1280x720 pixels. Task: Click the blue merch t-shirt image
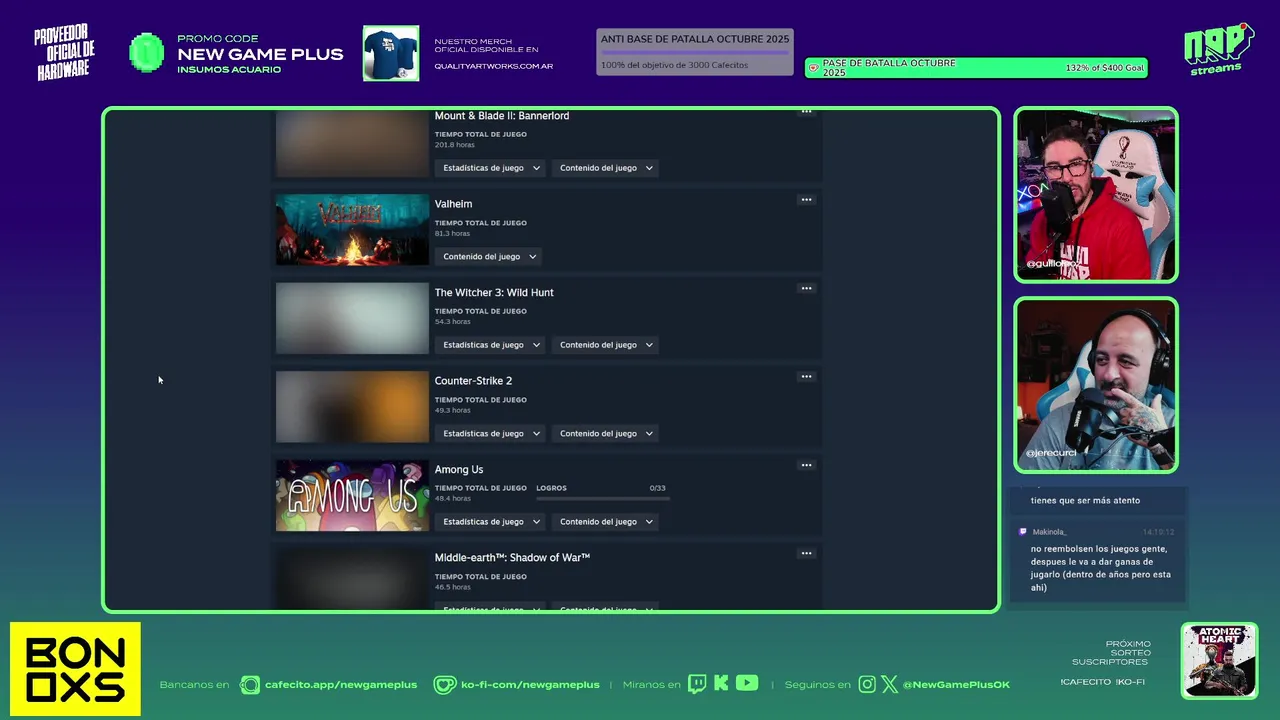[x=391, y=53]
